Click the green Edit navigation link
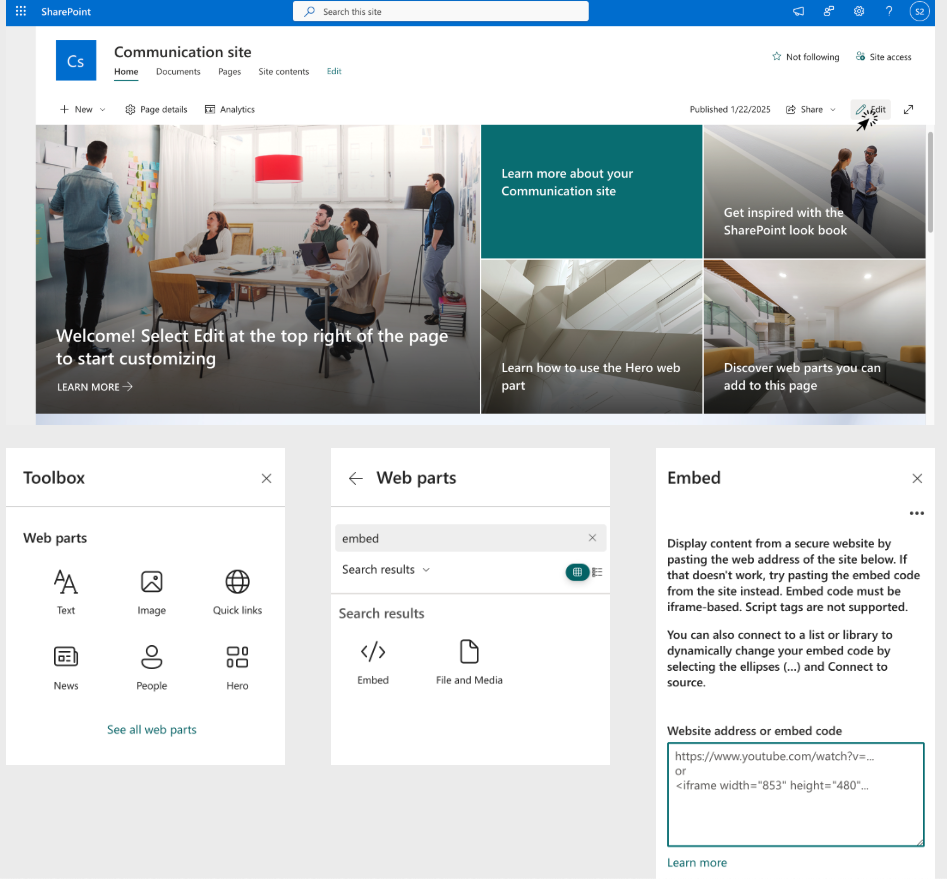This screenshot has width=947, height=879. pos(334,71)
